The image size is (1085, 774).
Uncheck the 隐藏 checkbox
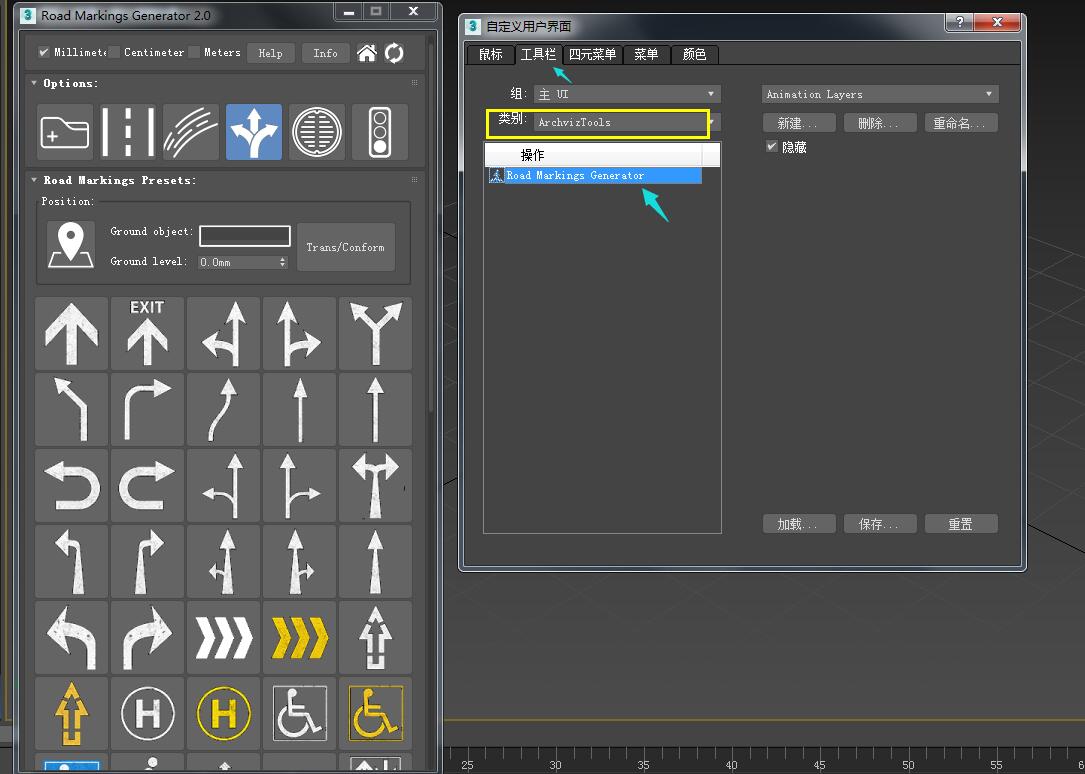tap(771, 146)
